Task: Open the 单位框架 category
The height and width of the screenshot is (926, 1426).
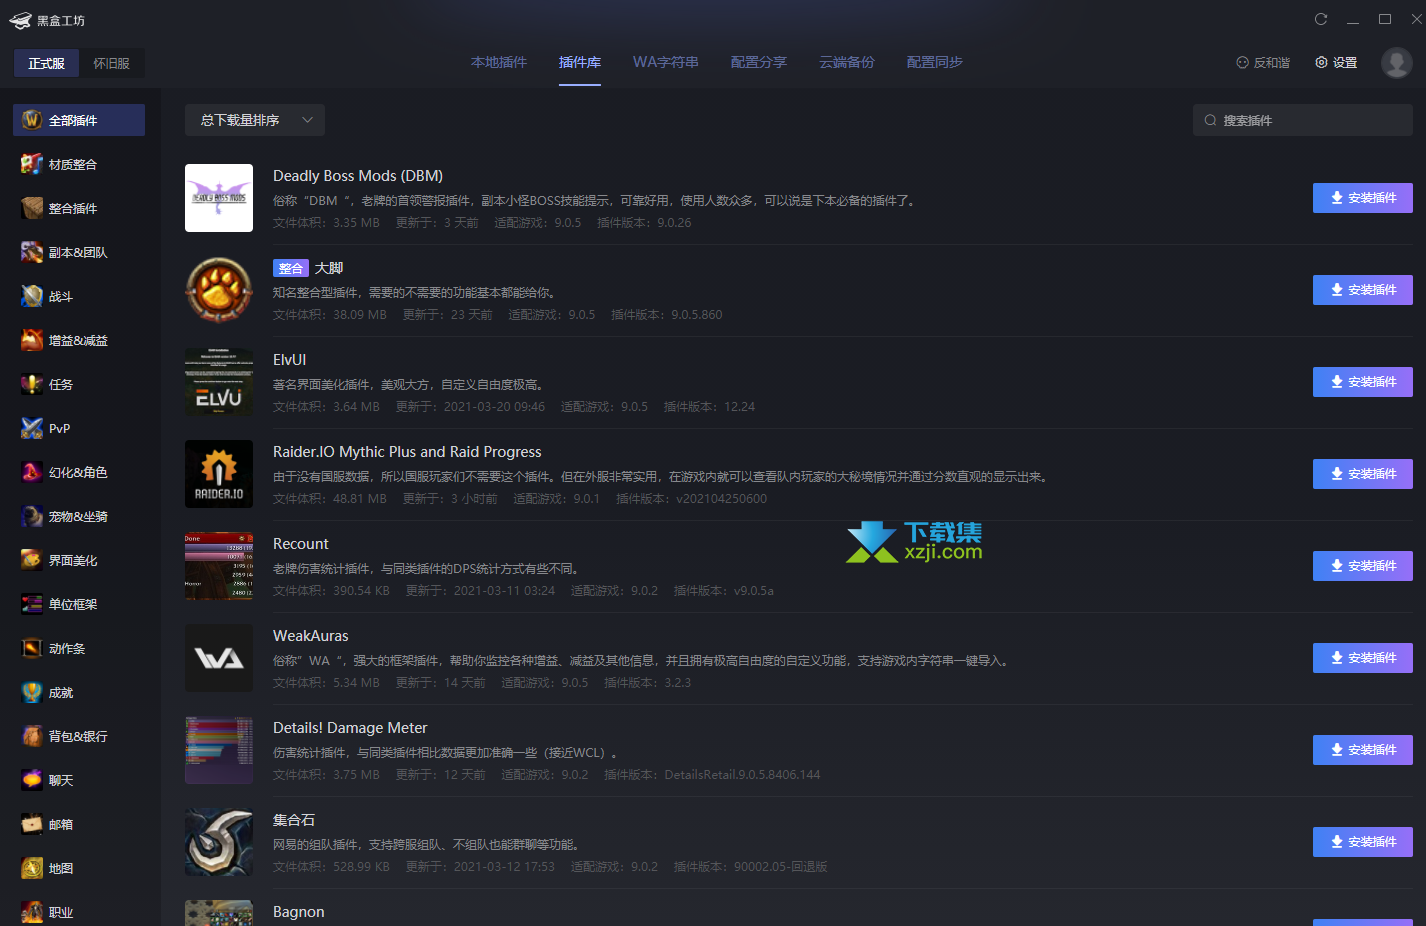Action: pos(79,604)
